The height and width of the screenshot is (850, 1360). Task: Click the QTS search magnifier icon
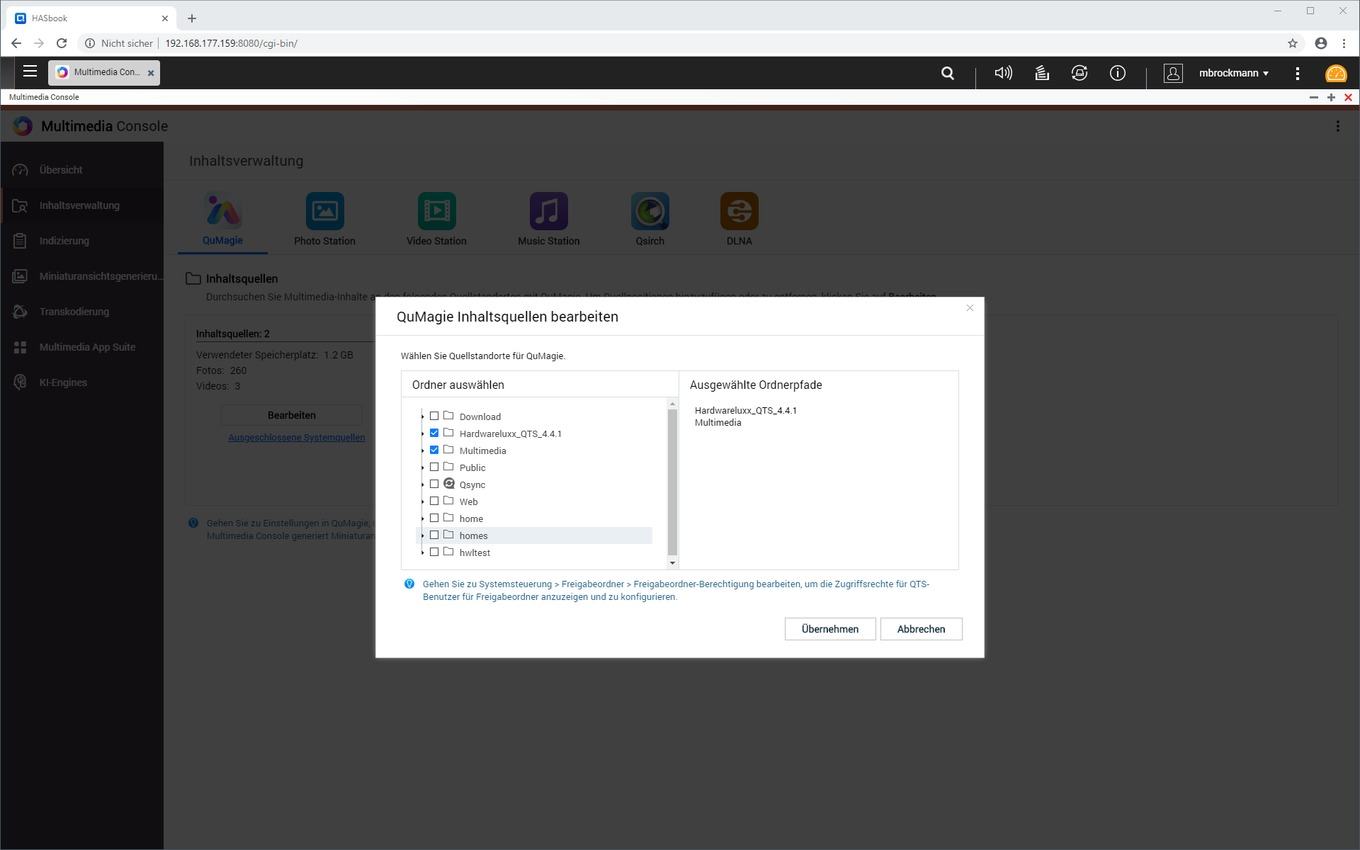947,73
